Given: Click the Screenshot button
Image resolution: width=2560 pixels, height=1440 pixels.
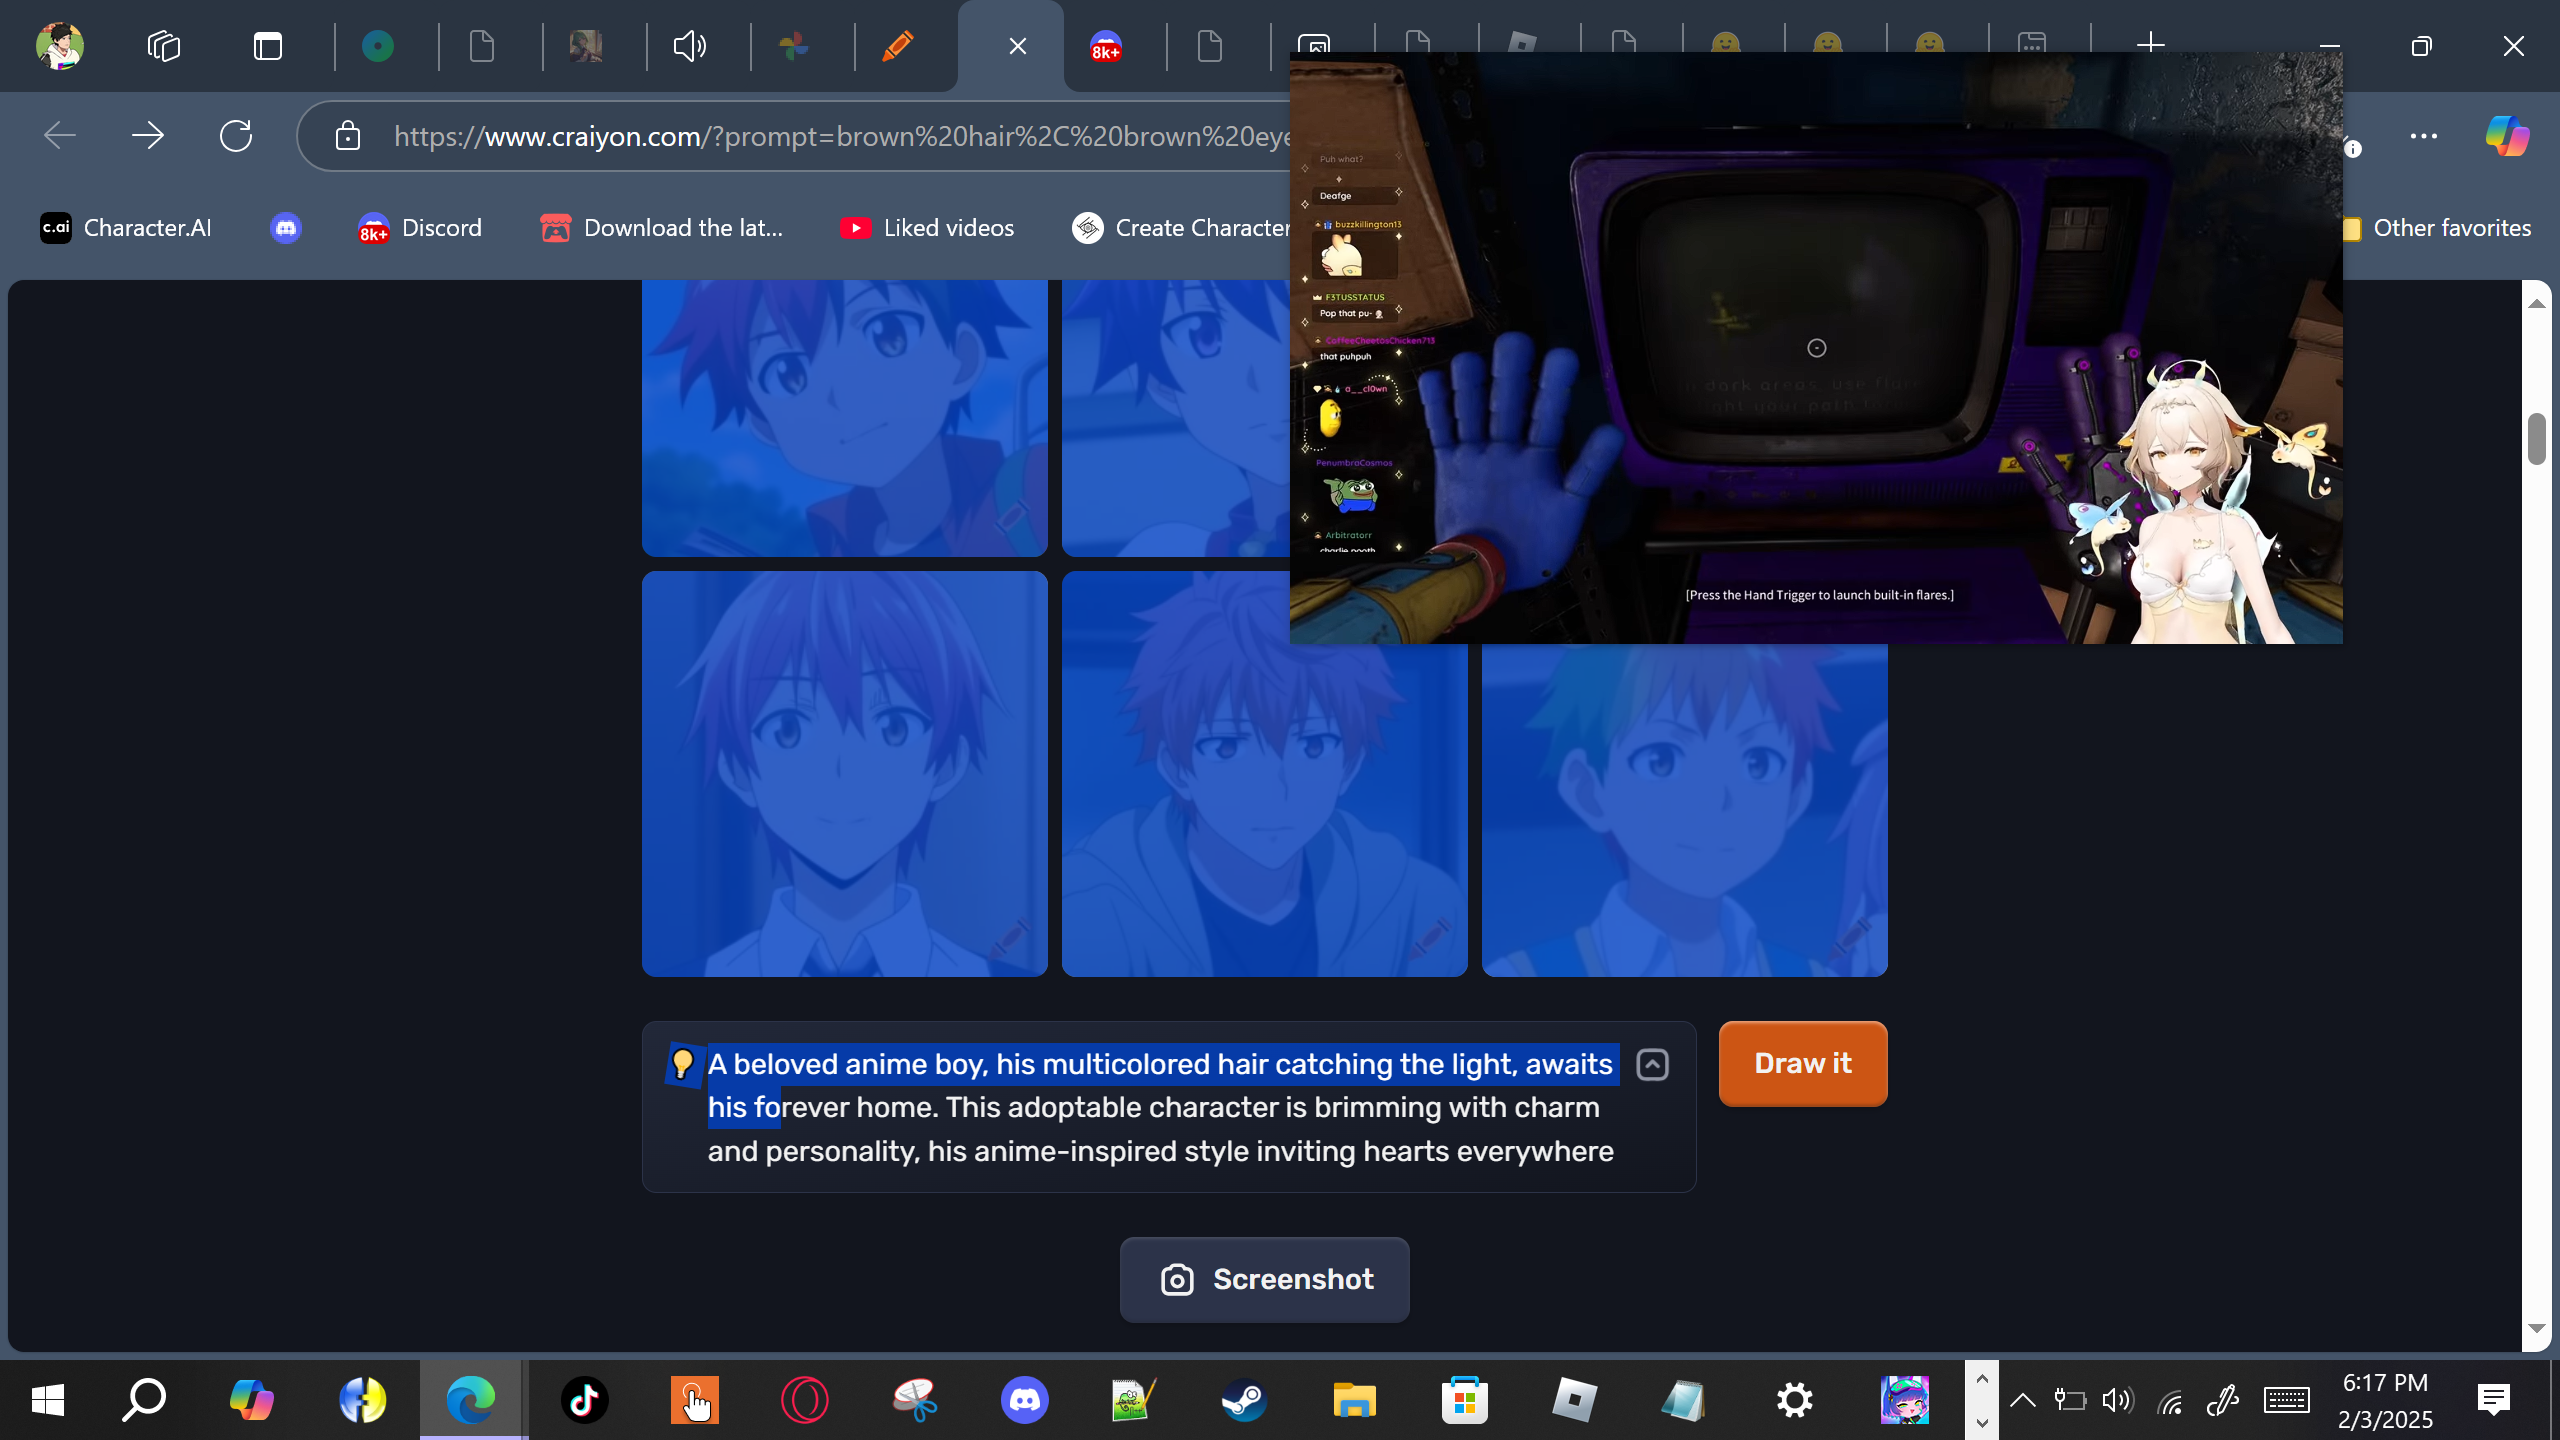Looking at the screenshot, I should coord(1265,1280).
